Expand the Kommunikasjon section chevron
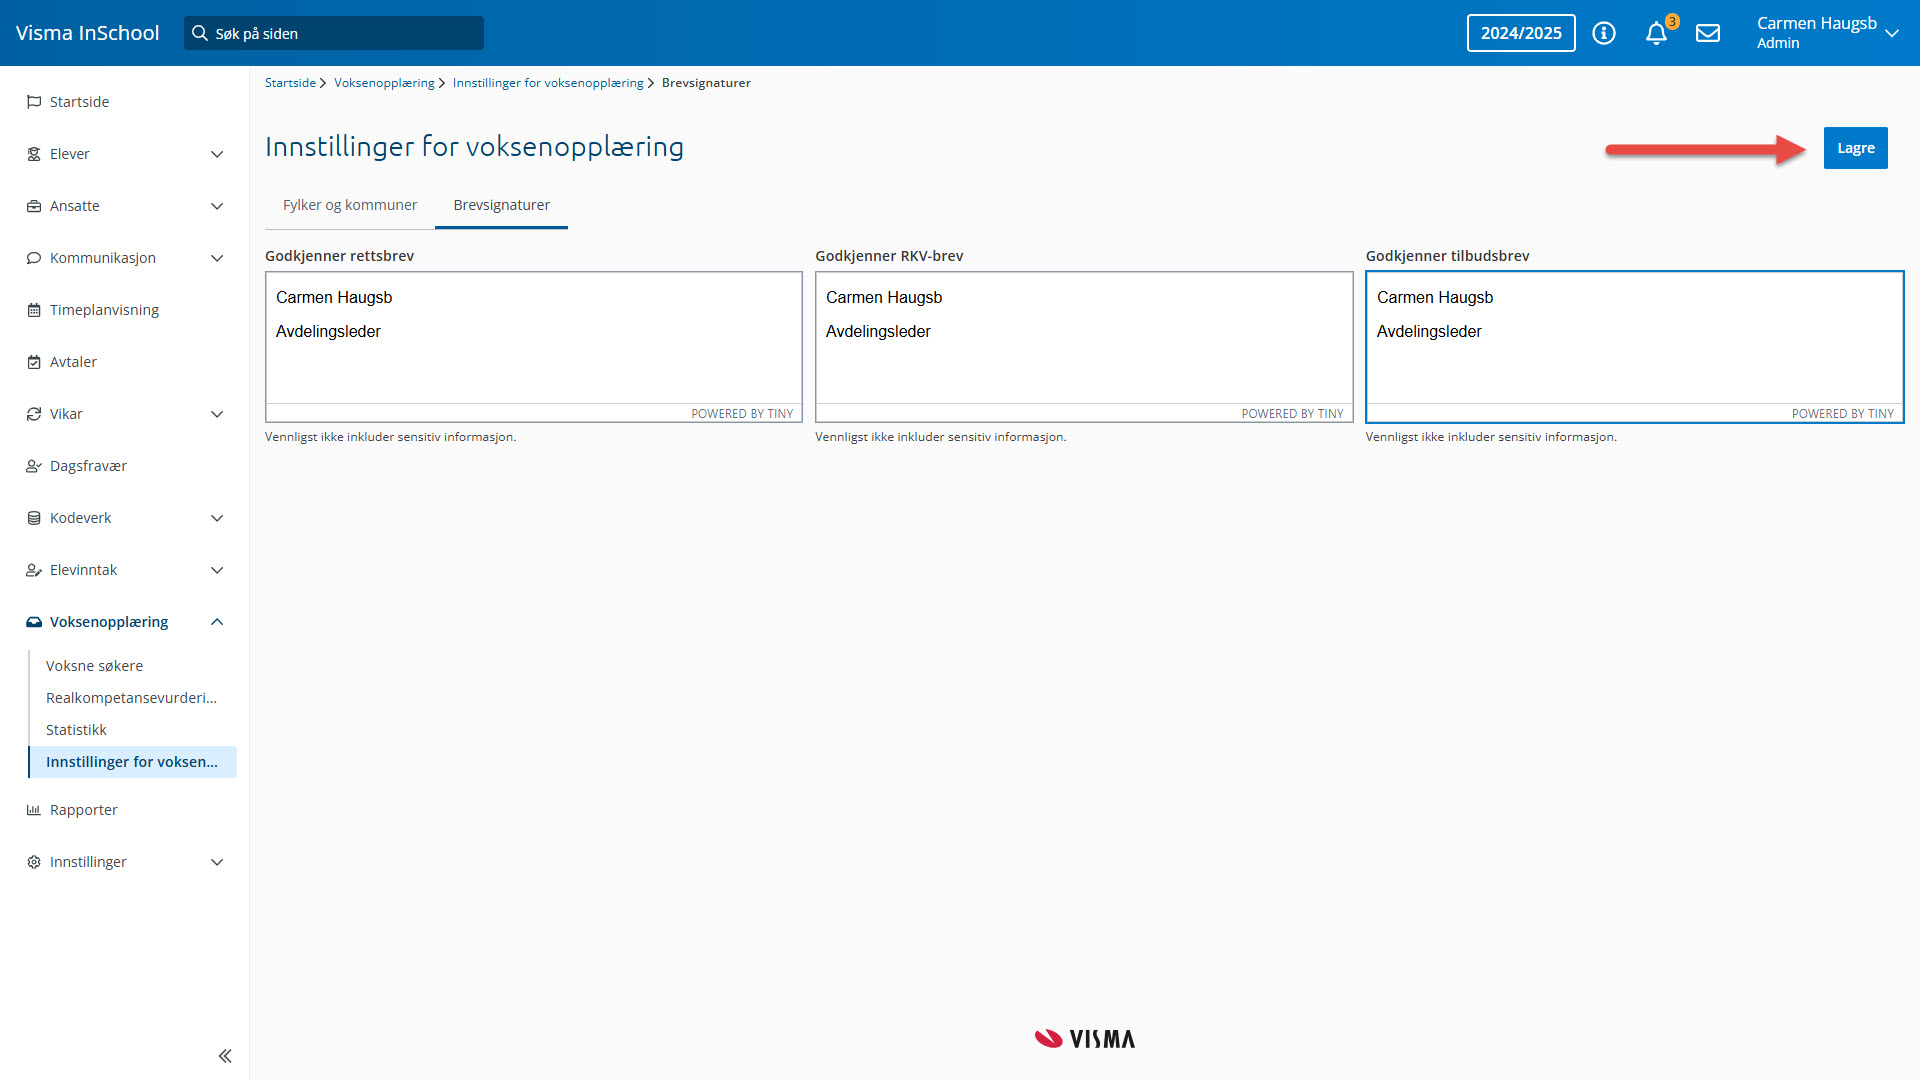The height and width of the screenshot is (1080, 1920). point(217,258)
